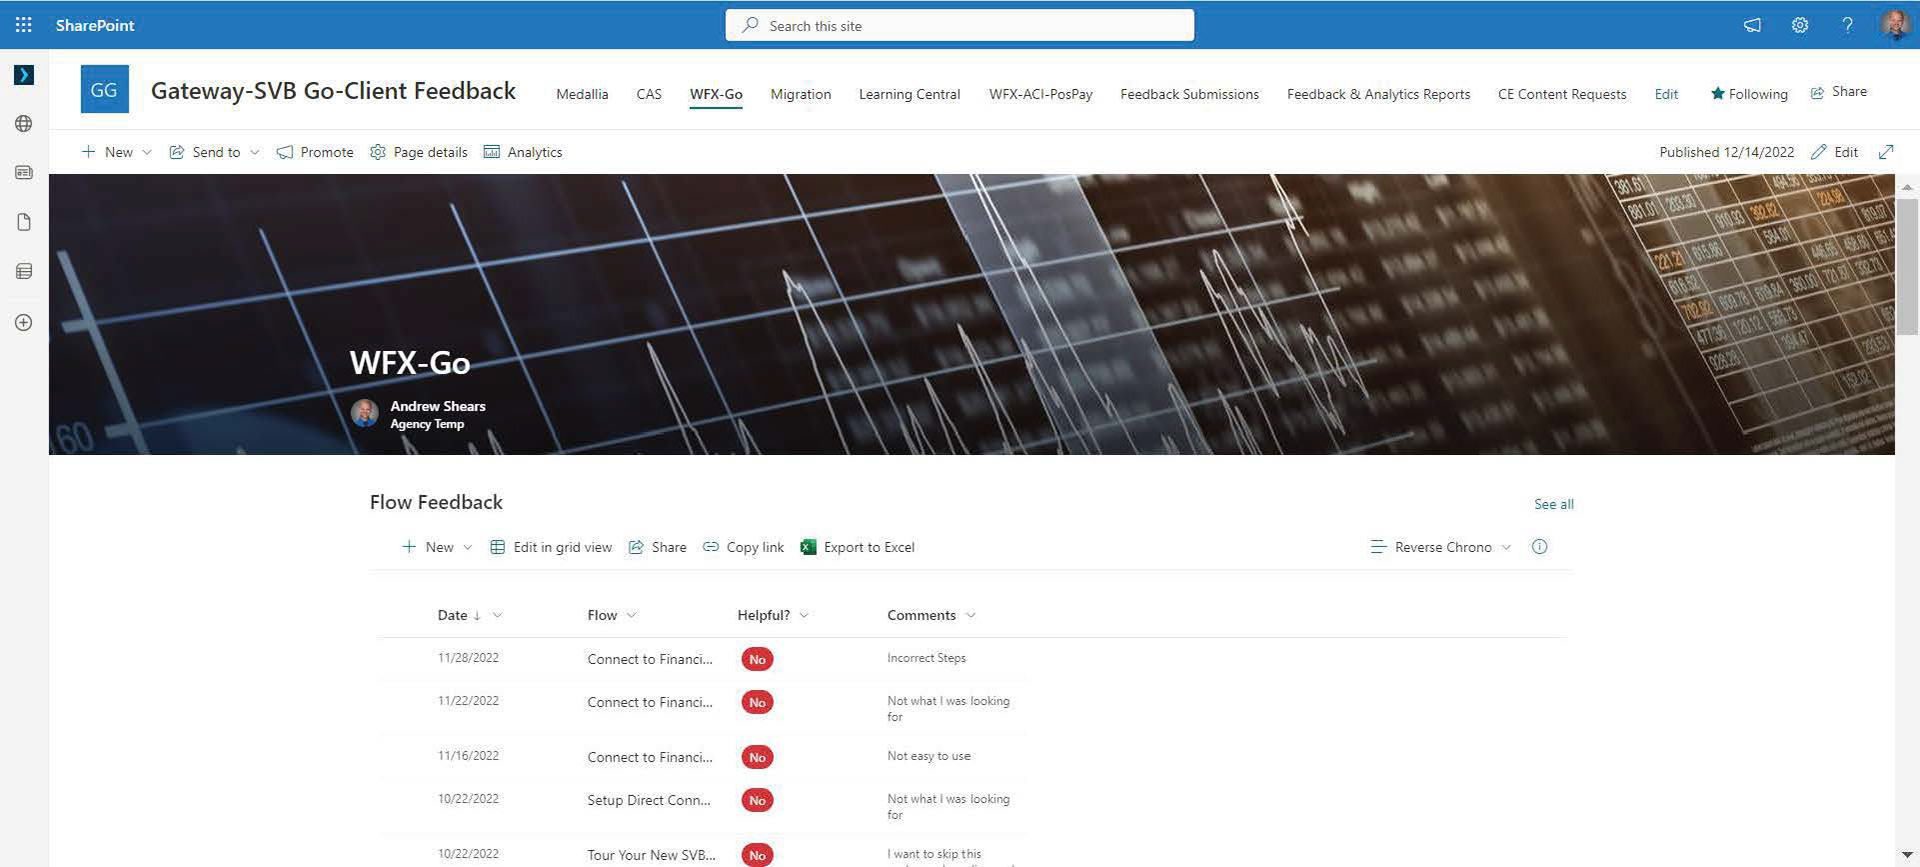Click the Not easy to use comment
Image resolution: width=1920 pixels, height=867 pixels.
pyautogui.click(x=929, y=756)
